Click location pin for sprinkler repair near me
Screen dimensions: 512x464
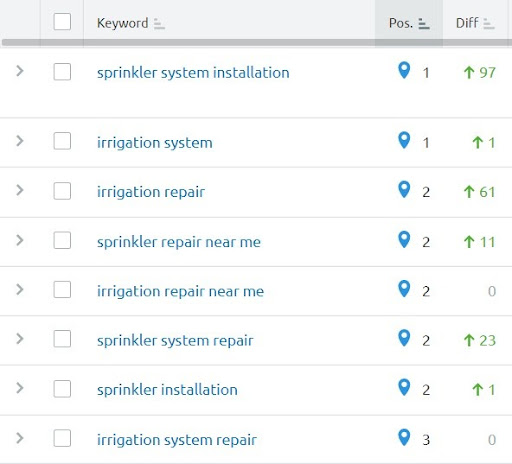(404, 240)
